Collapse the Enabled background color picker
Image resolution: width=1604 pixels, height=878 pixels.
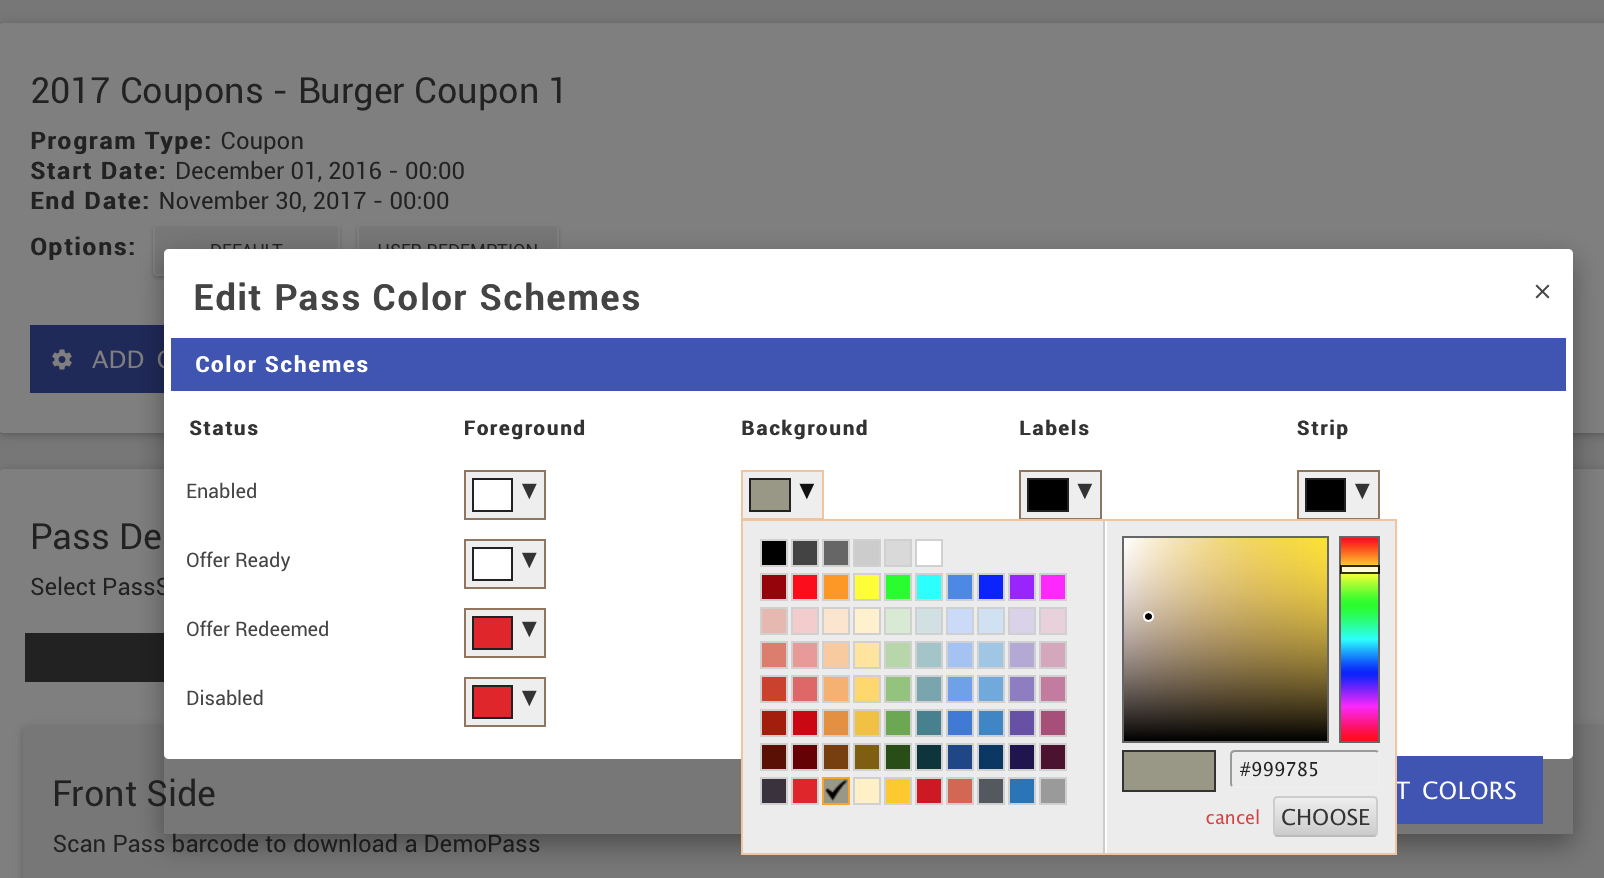[781, 494]
